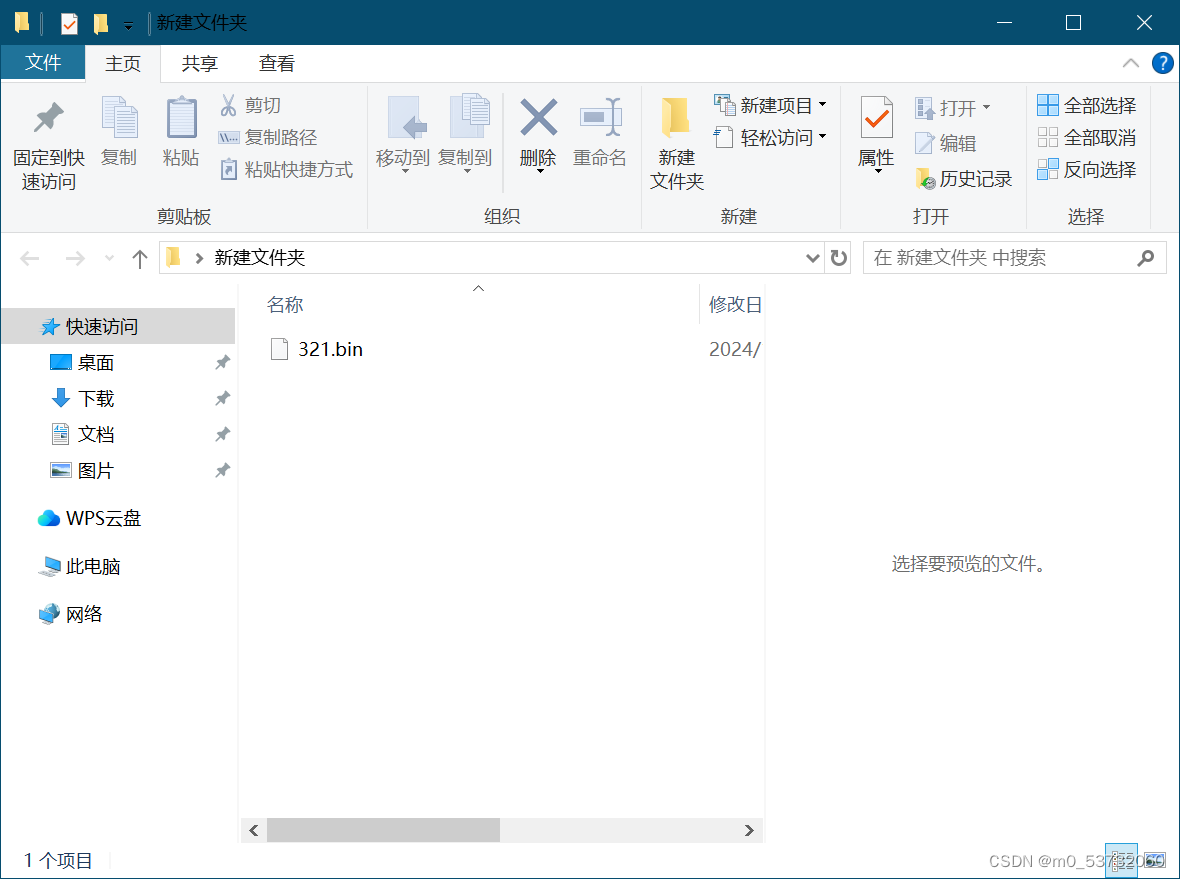Click the Delete (删除) X icon

(x=539, y=118)
